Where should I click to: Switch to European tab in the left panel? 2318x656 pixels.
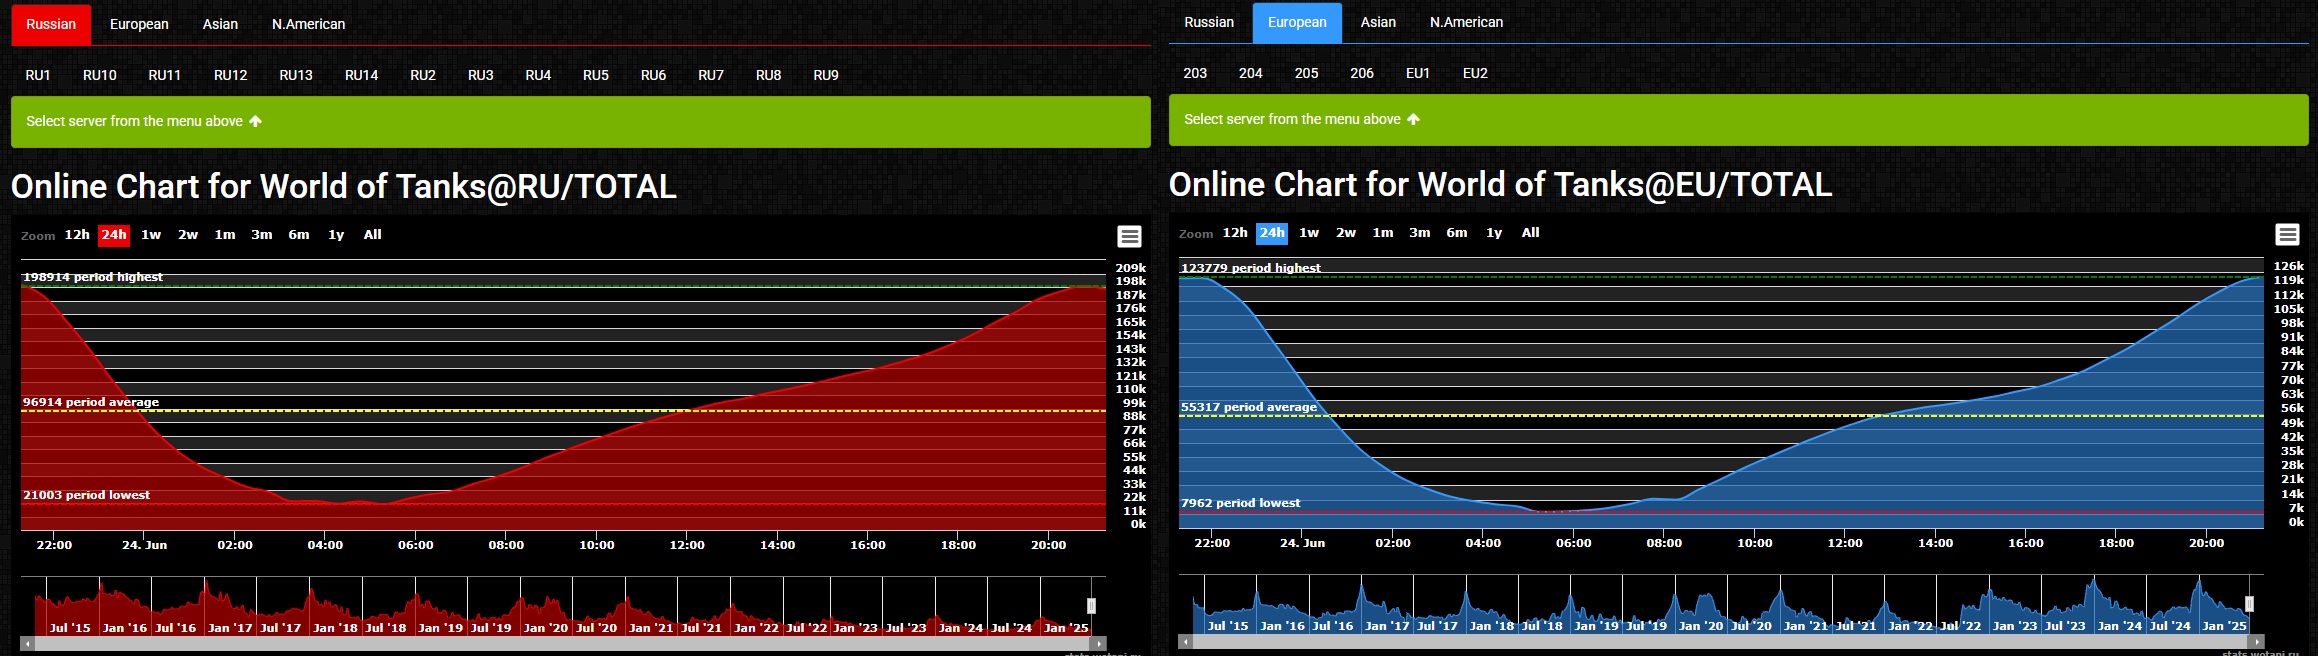pos(139,24)
